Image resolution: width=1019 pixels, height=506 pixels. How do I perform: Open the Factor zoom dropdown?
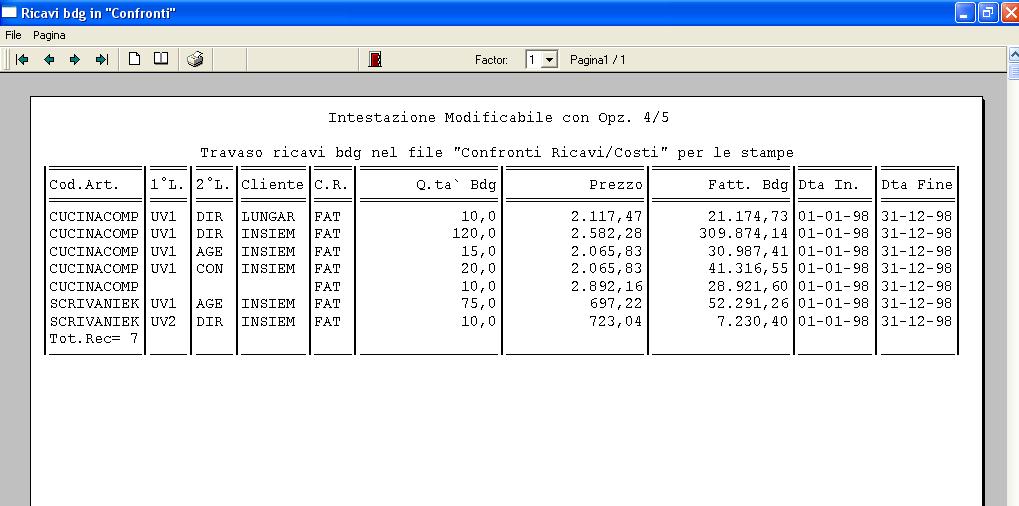(549, 60)
